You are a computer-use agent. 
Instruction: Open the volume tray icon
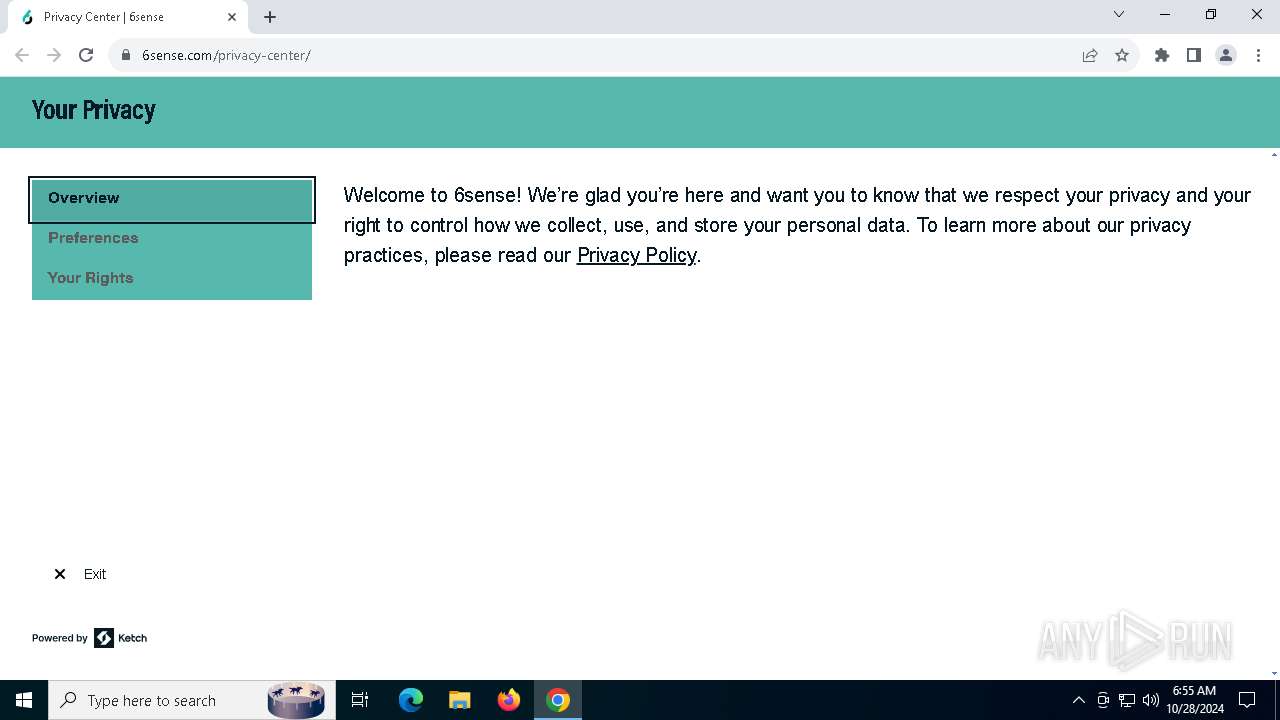coord(1151,700)
